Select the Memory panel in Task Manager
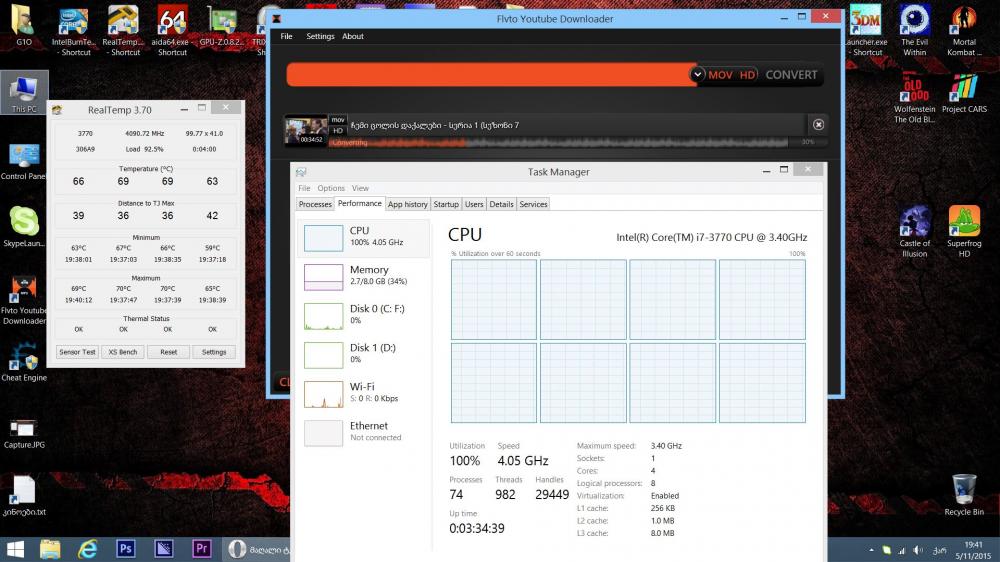Screen dimensions: 1000x562 364,277
